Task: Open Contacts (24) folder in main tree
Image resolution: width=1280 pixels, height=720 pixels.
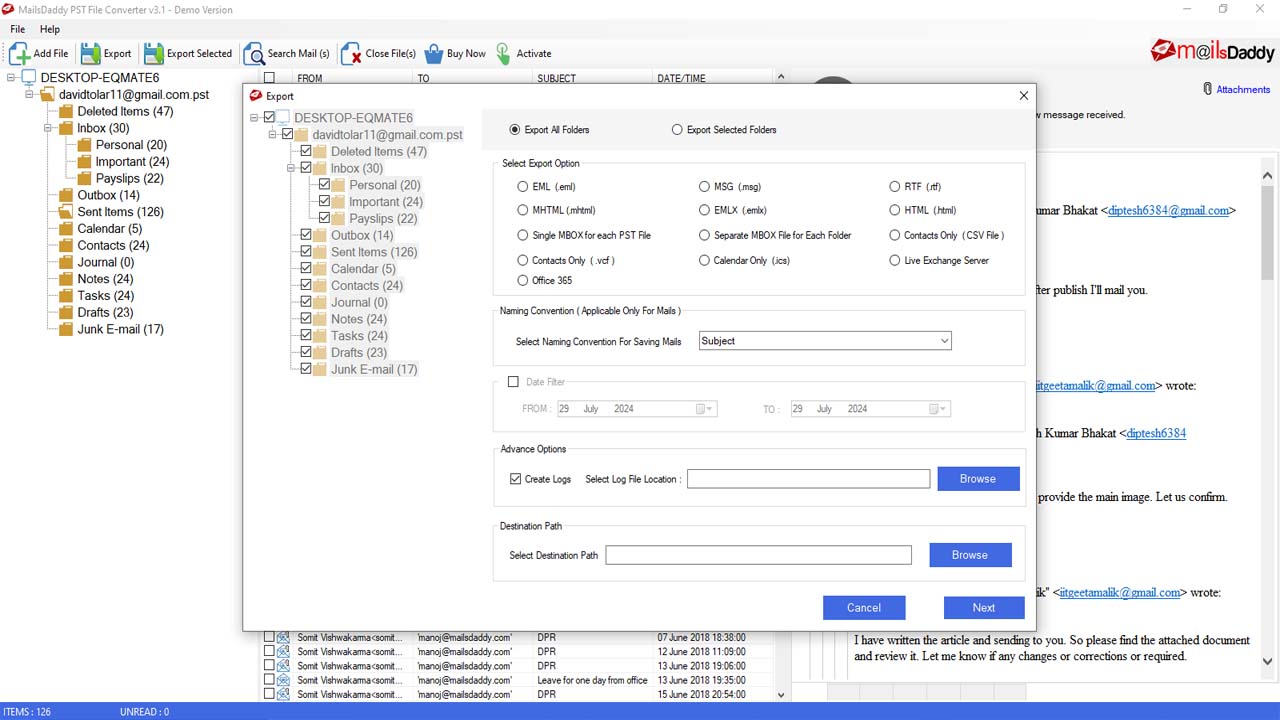Action: 113,245
